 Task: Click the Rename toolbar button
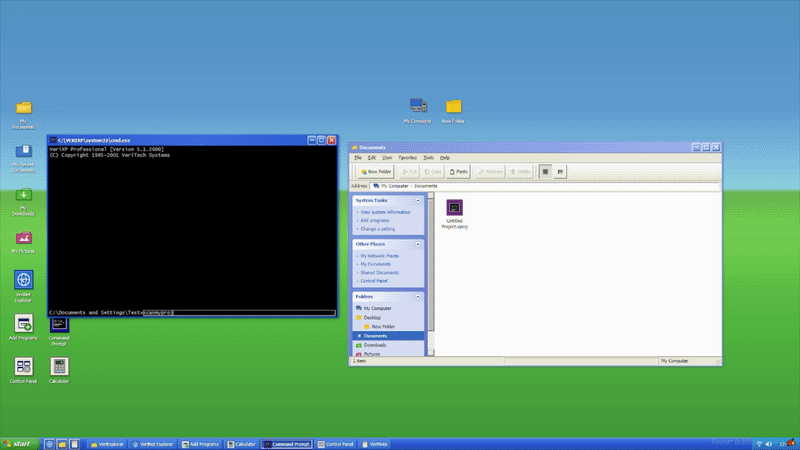[x=490, y=172]
